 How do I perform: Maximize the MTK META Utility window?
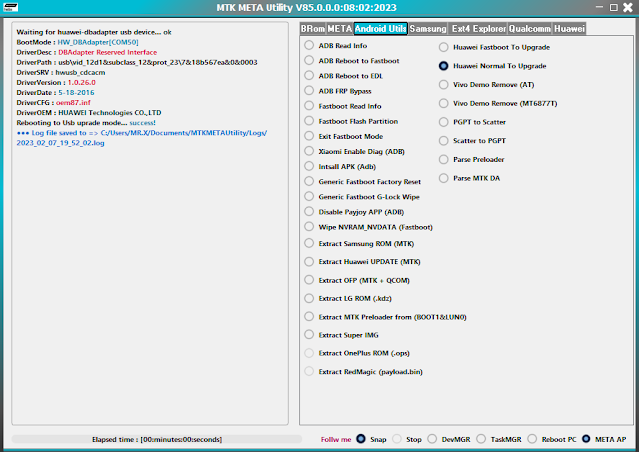613,7
